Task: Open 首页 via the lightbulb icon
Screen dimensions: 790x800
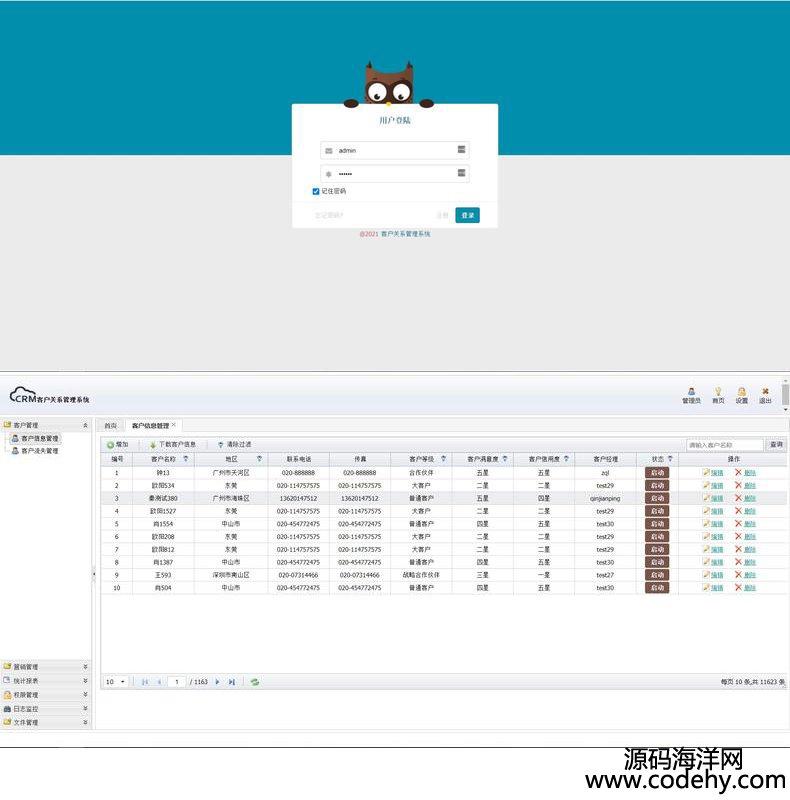Action: [x=717, y=392]
